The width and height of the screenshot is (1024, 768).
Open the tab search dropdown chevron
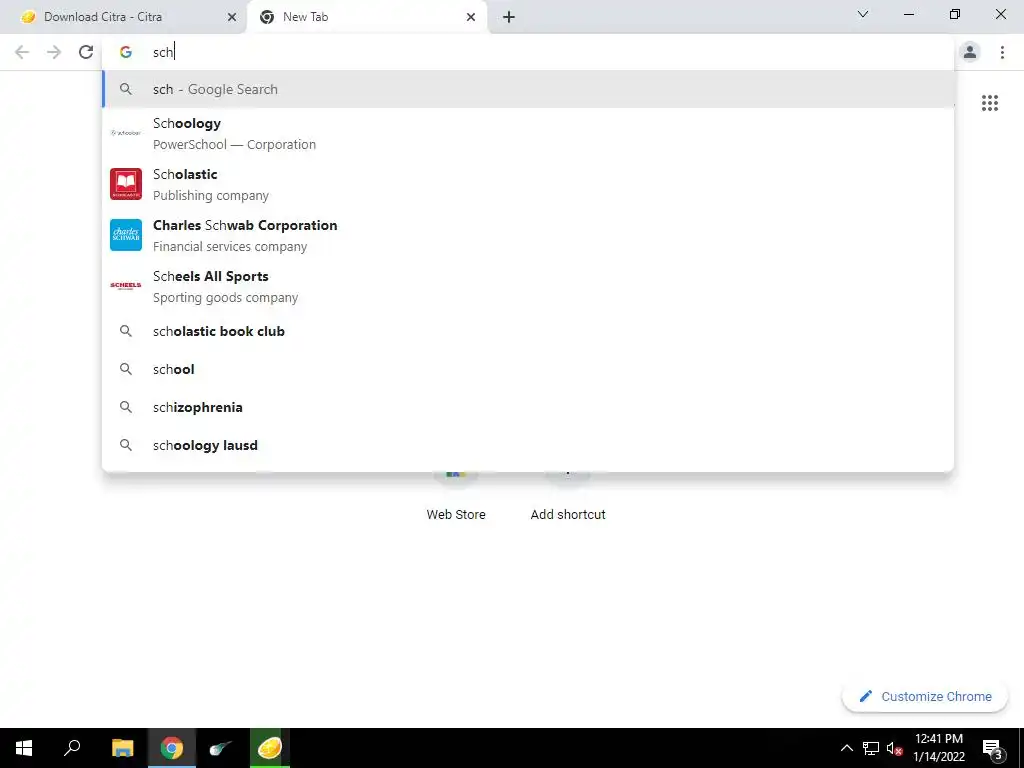coord(863,14)
